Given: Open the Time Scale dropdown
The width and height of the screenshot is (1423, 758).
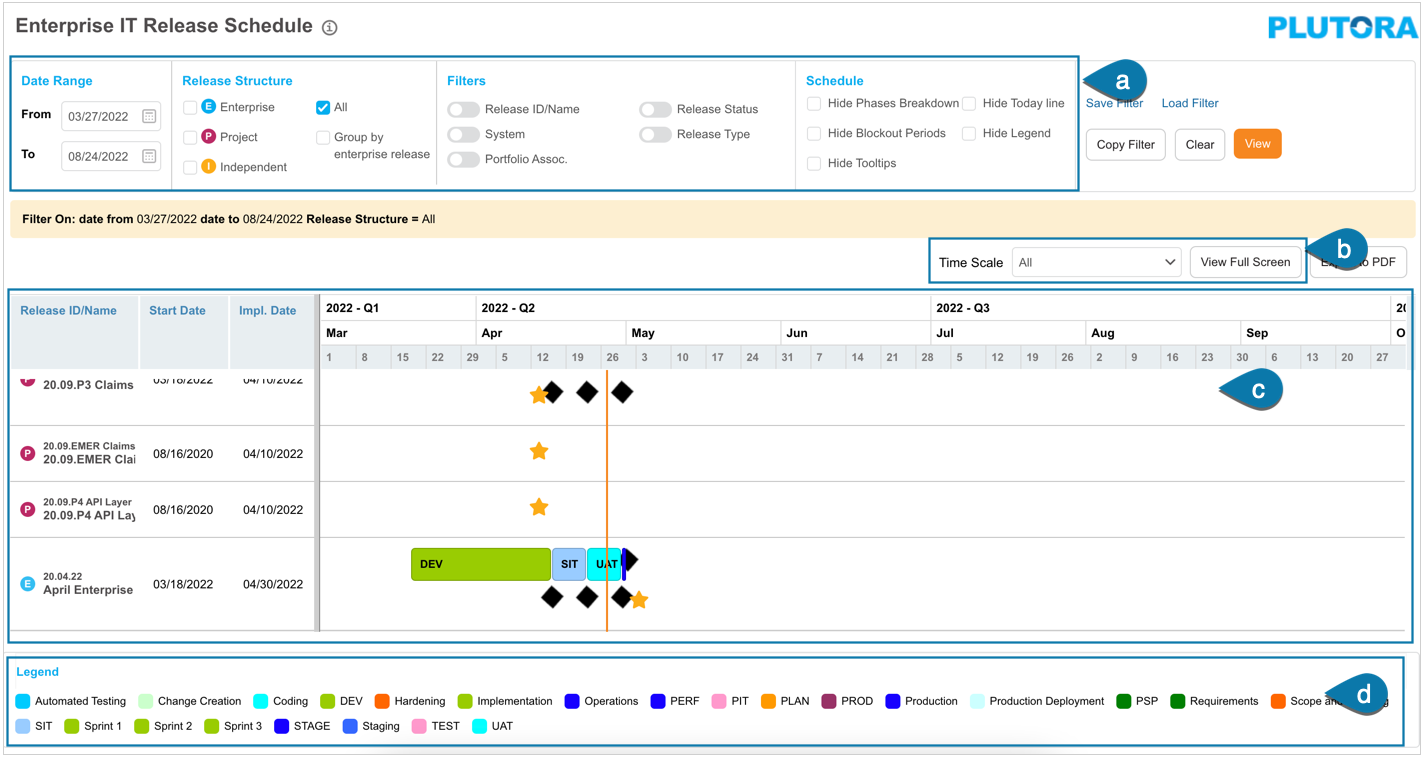Looking at the screenshot, I should (1096, 262).
